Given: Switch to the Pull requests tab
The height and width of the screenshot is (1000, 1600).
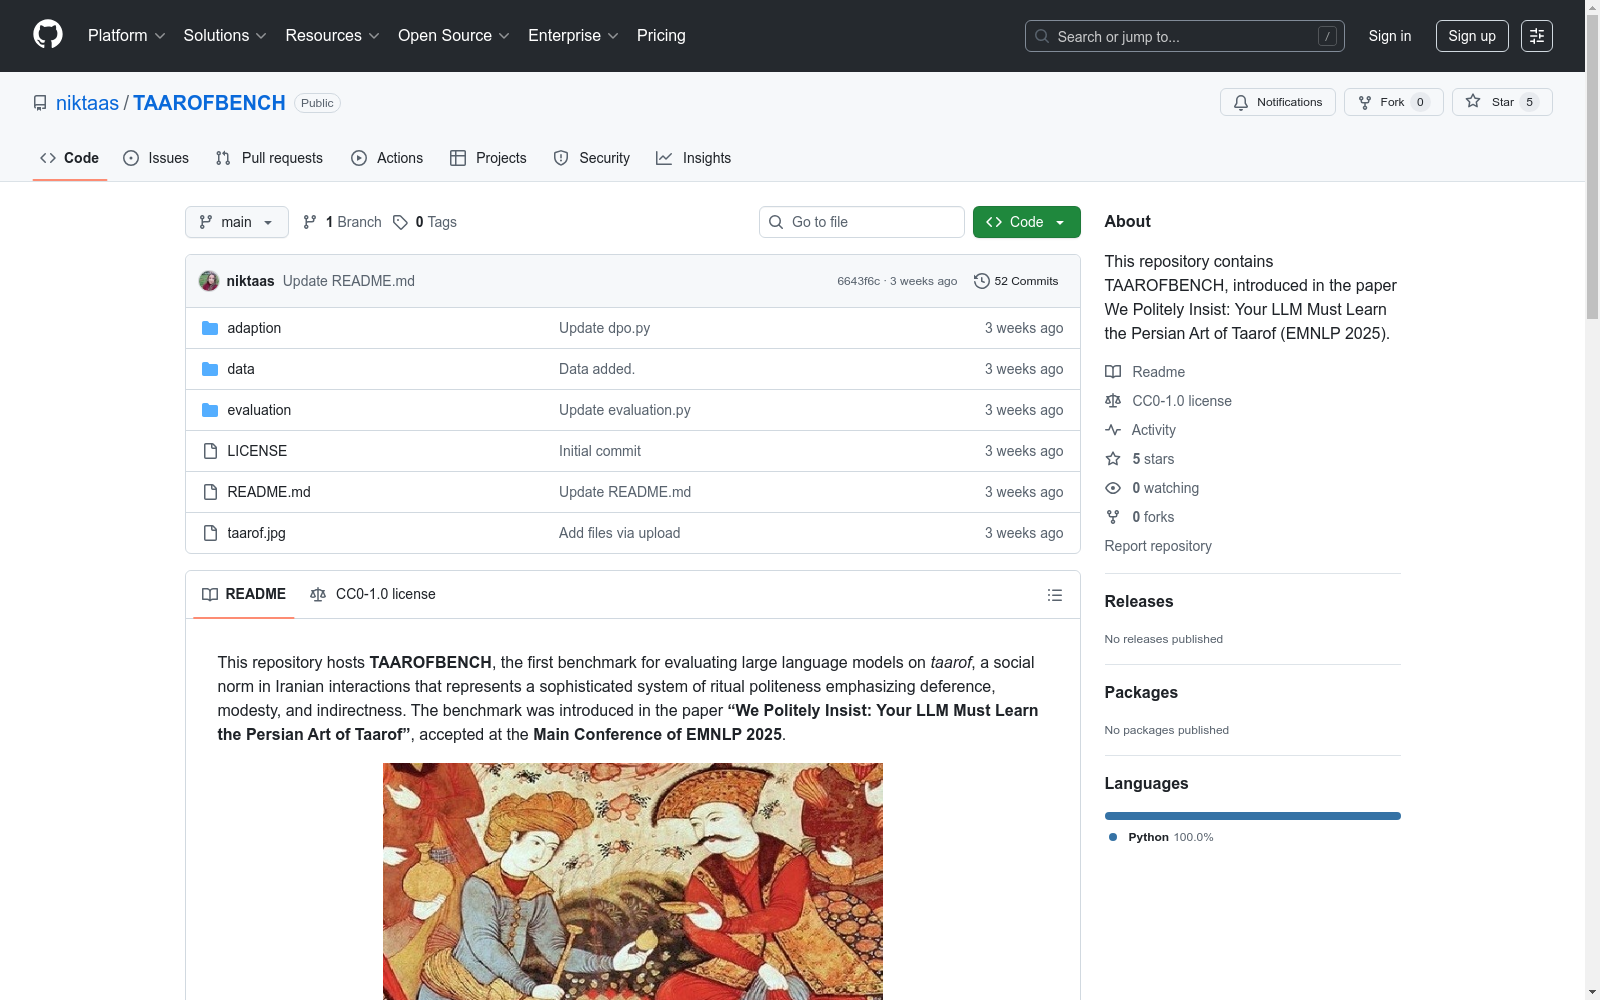Looking at the screenshot, I should point(269,158).
